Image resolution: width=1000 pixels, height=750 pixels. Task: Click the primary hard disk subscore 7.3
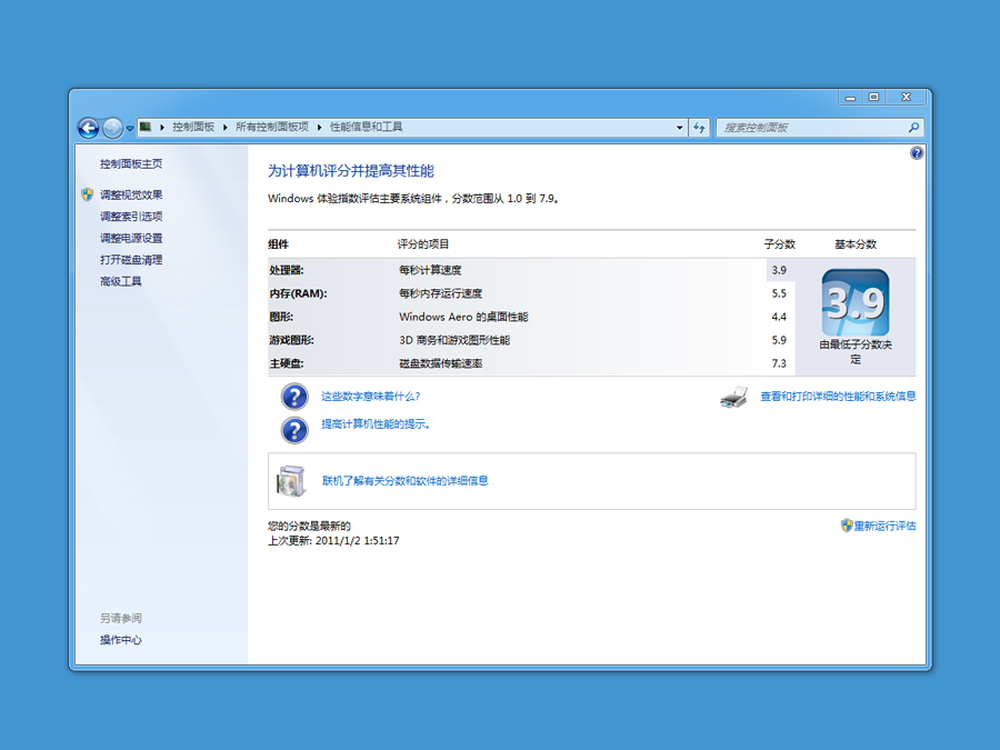[779, 364]
